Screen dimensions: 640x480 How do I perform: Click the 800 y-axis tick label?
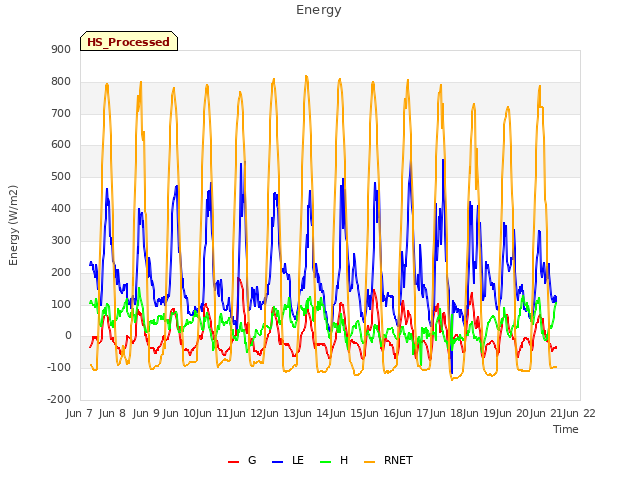tap(61, 82)
